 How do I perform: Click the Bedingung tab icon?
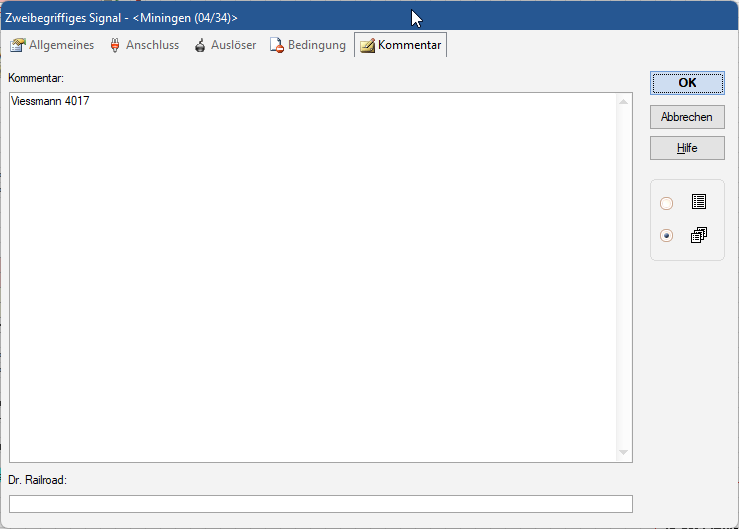click(277, 46)
